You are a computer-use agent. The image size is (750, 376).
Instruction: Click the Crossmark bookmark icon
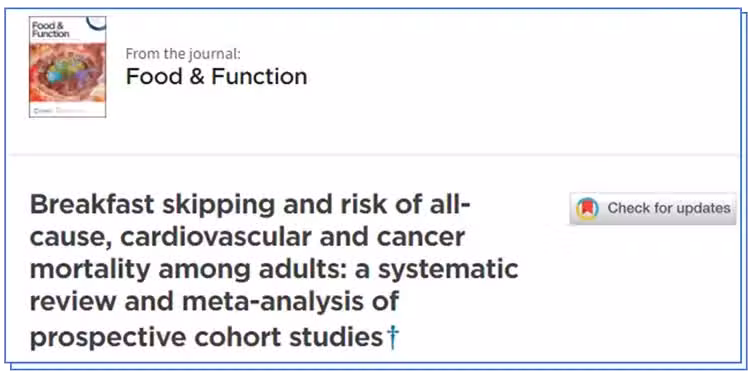click(587, 209)
